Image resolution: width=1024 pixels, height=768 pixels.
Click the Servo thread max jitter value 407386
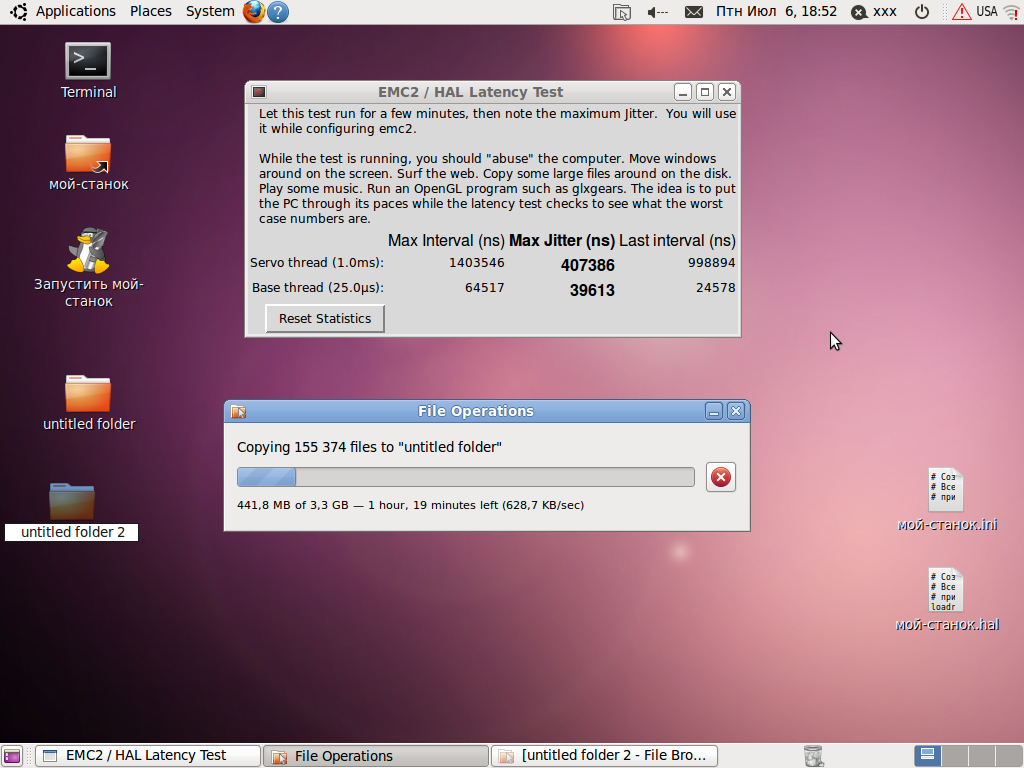click(587, 265)
